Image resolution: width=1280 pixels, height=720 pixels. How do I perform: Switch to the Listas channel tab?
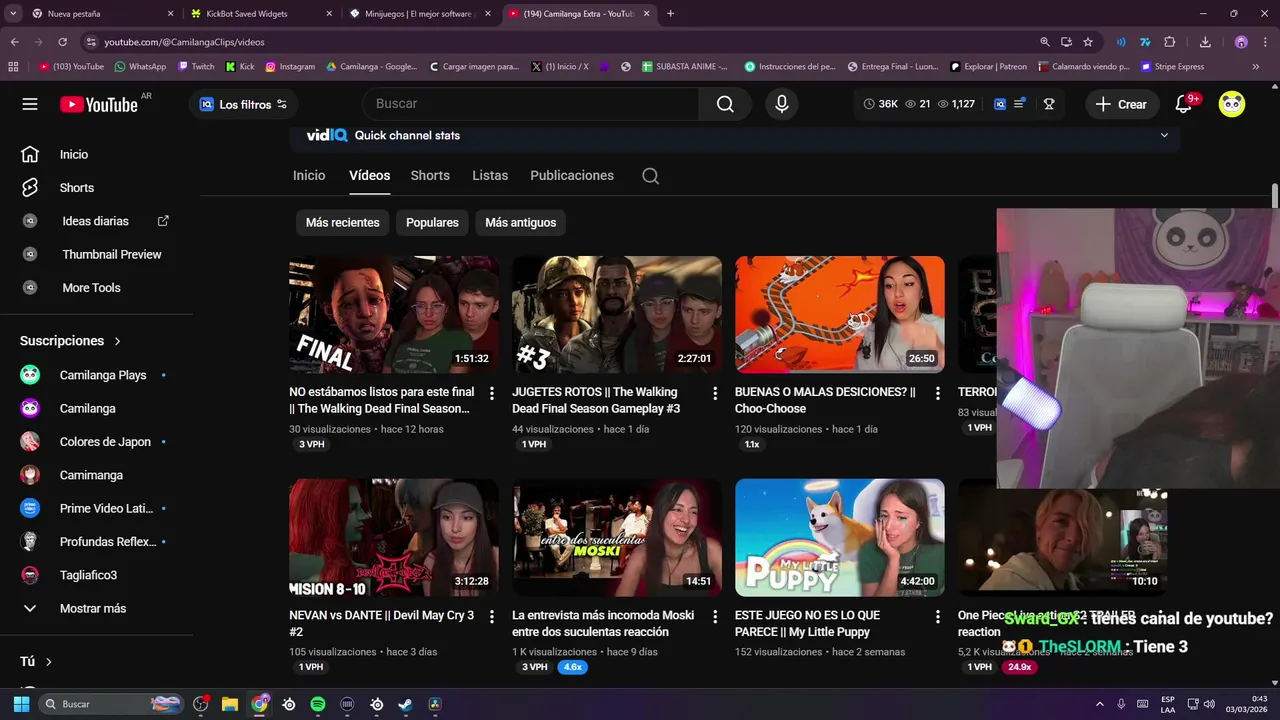point(490,176)
